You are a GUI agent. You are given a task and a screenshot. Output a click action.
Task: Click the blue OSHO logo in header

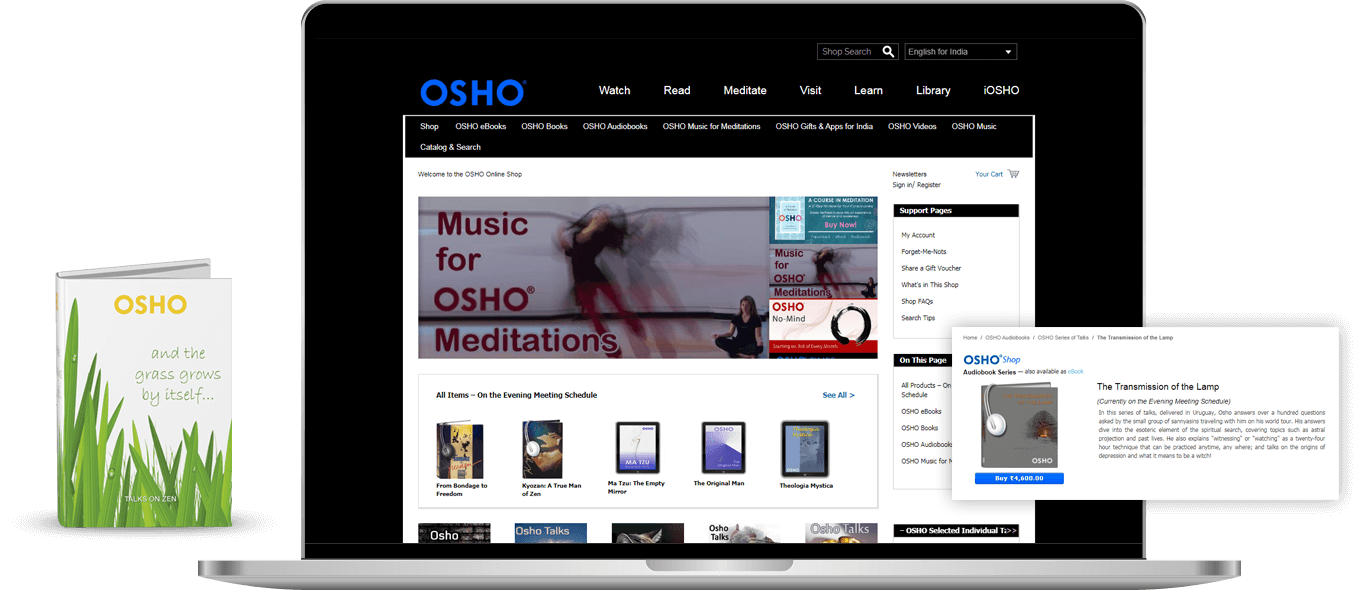[x=472, y=93]
